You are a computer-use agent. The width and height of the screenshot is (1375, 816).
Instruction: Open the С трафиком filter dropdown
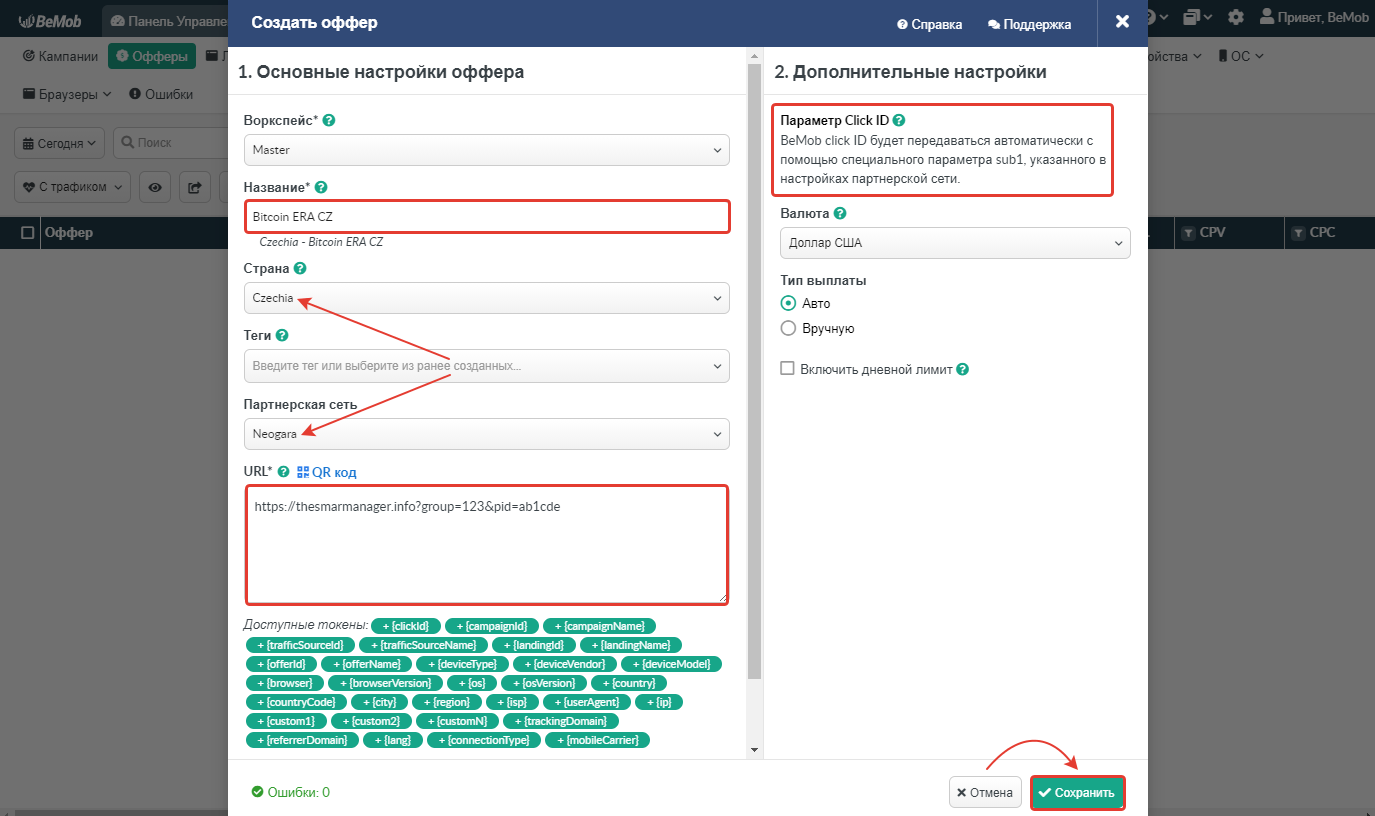[73, 186]
